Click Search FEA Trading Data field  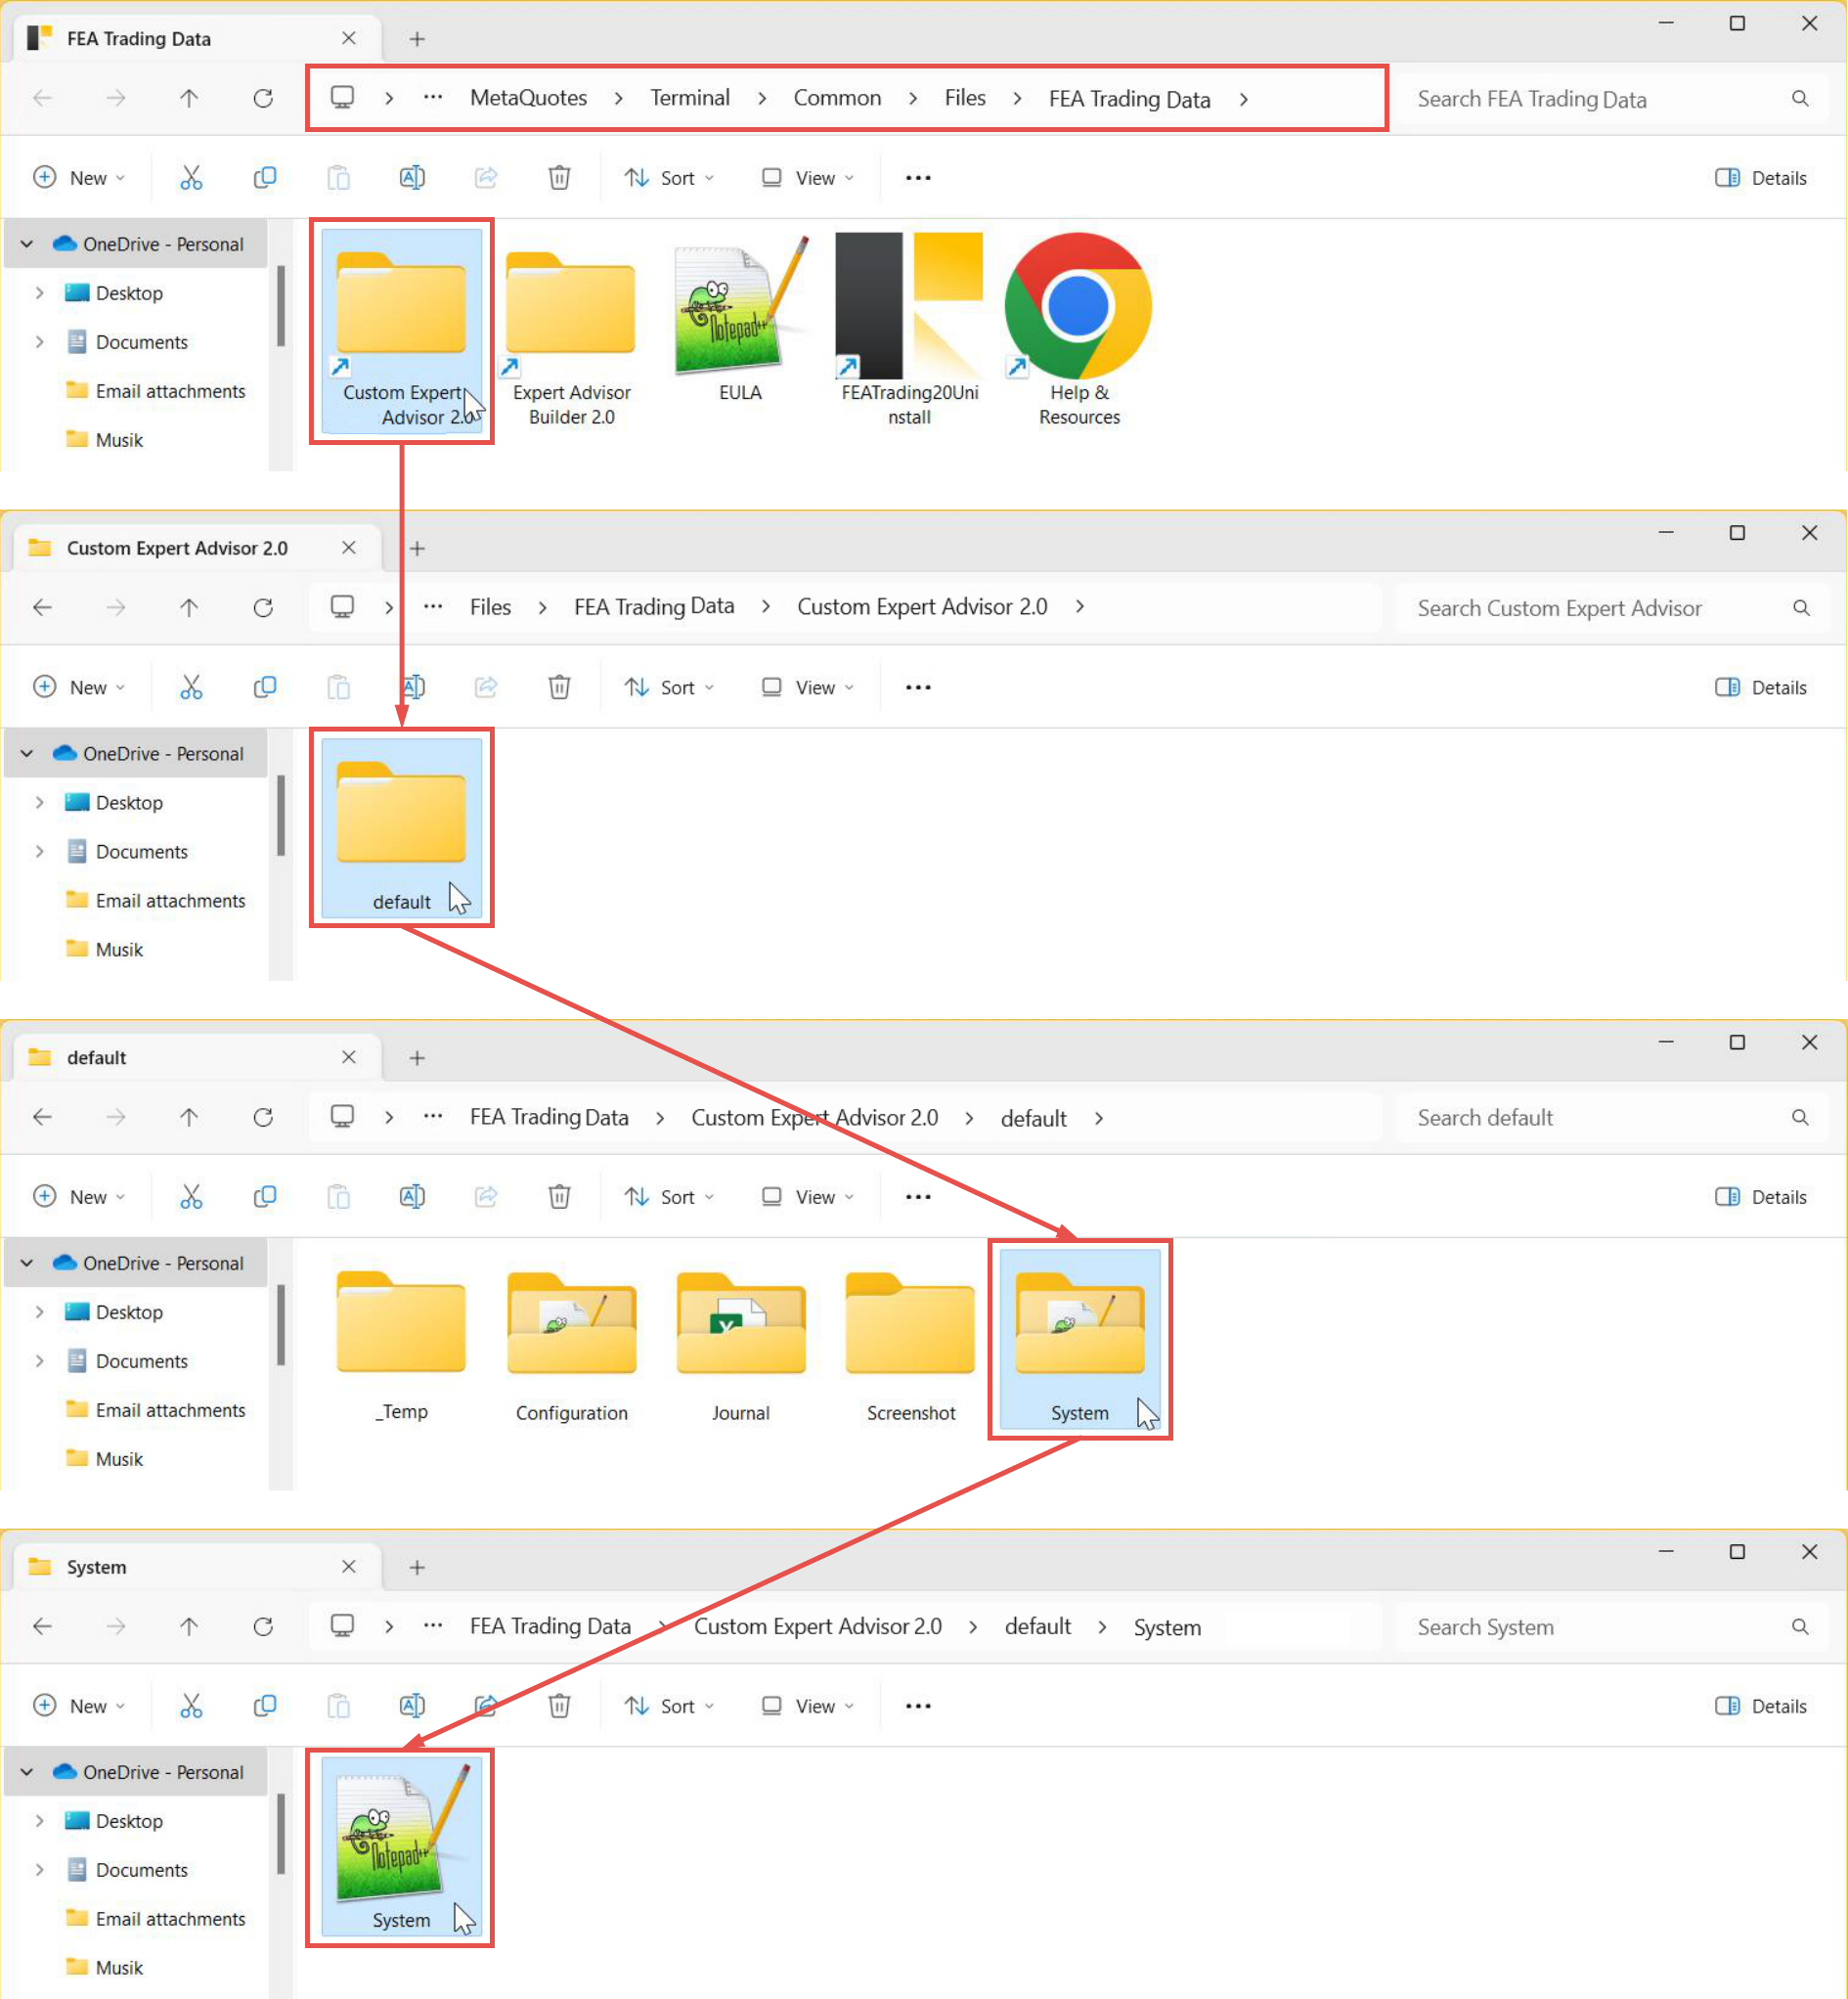point(1611,98)
